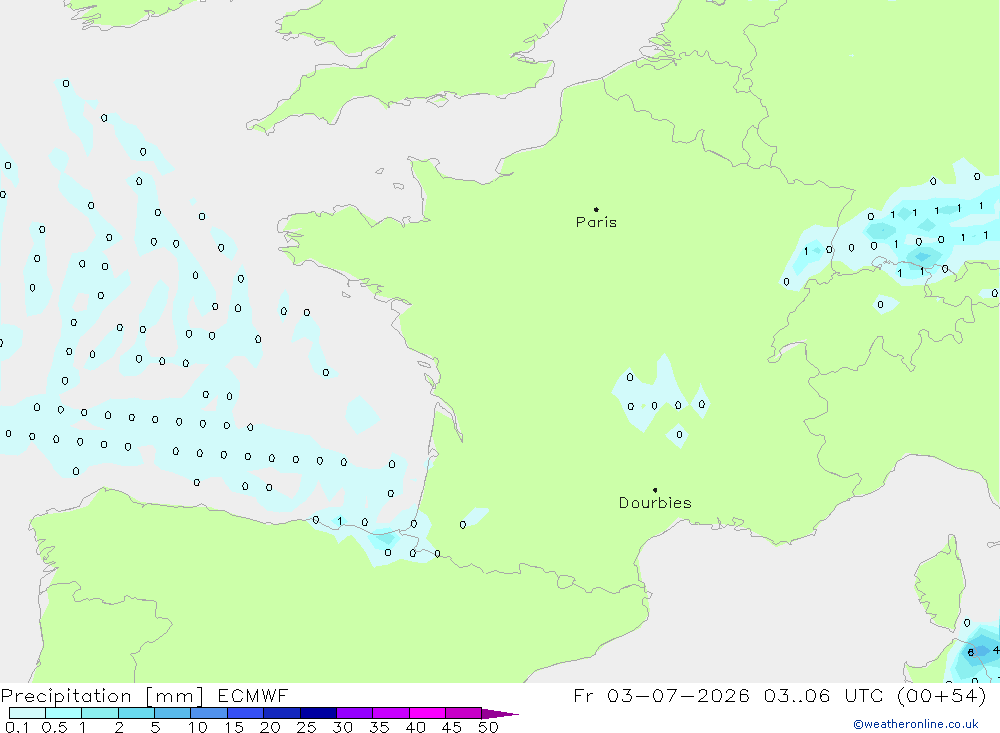1000x733 pixels.
Task: Select the 2–5 mm legend color swatch
Action: (x=136, y=713)
